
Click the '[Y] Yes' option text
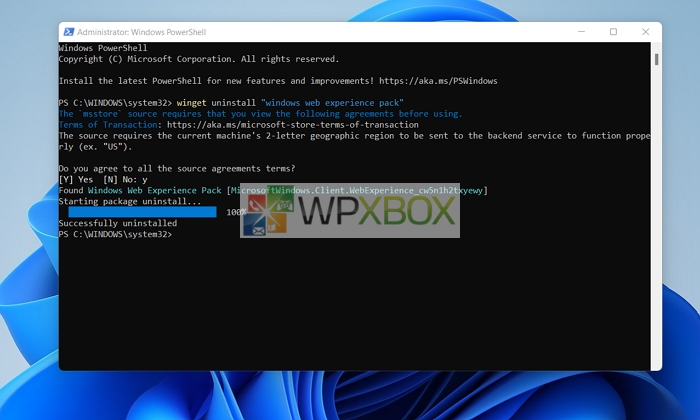[76, 179]
